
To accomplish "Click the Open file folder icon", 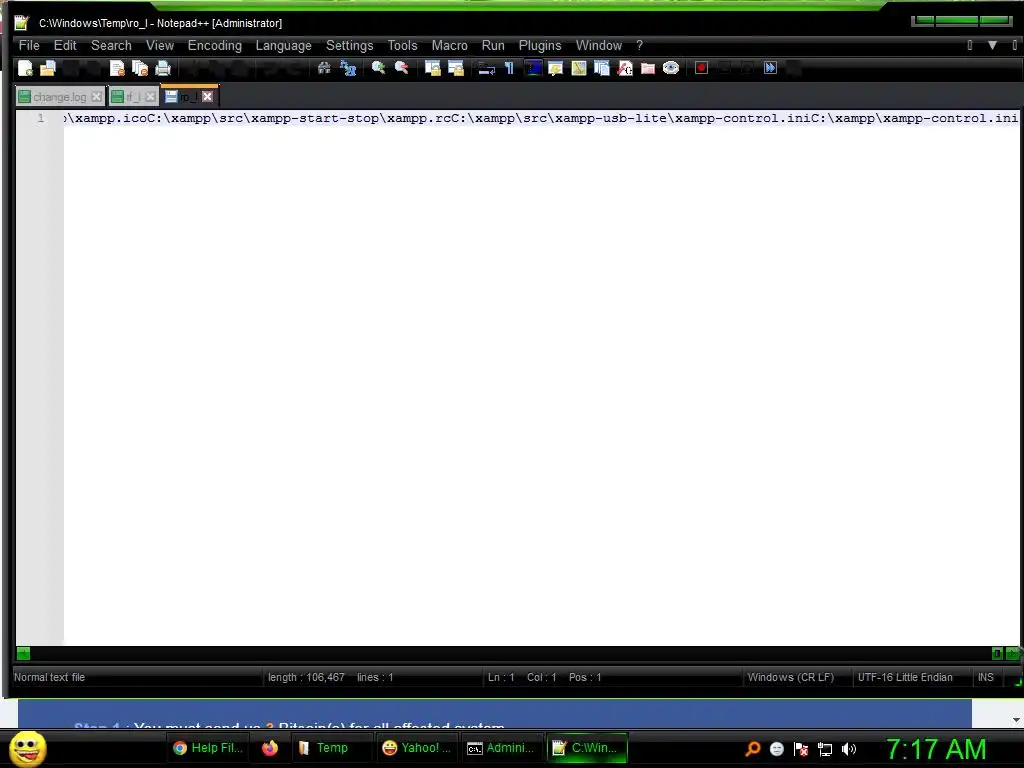I will coord(48,68).
